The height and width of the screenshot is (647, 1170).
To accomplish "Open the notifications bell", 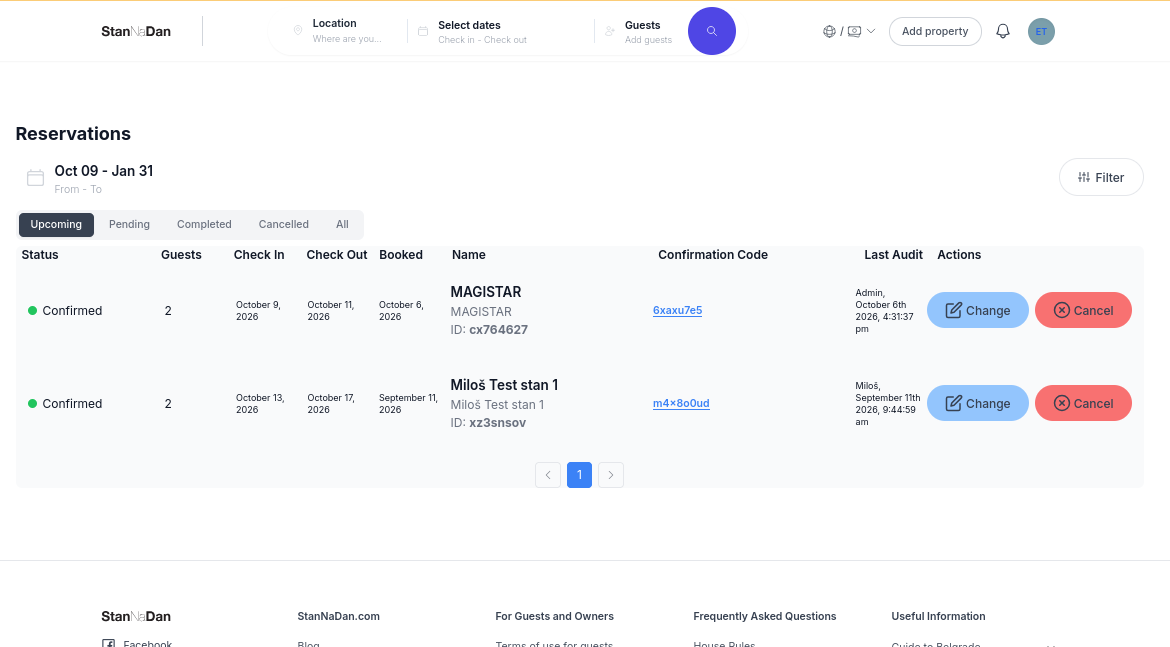I will click(x=1003, y=31).
